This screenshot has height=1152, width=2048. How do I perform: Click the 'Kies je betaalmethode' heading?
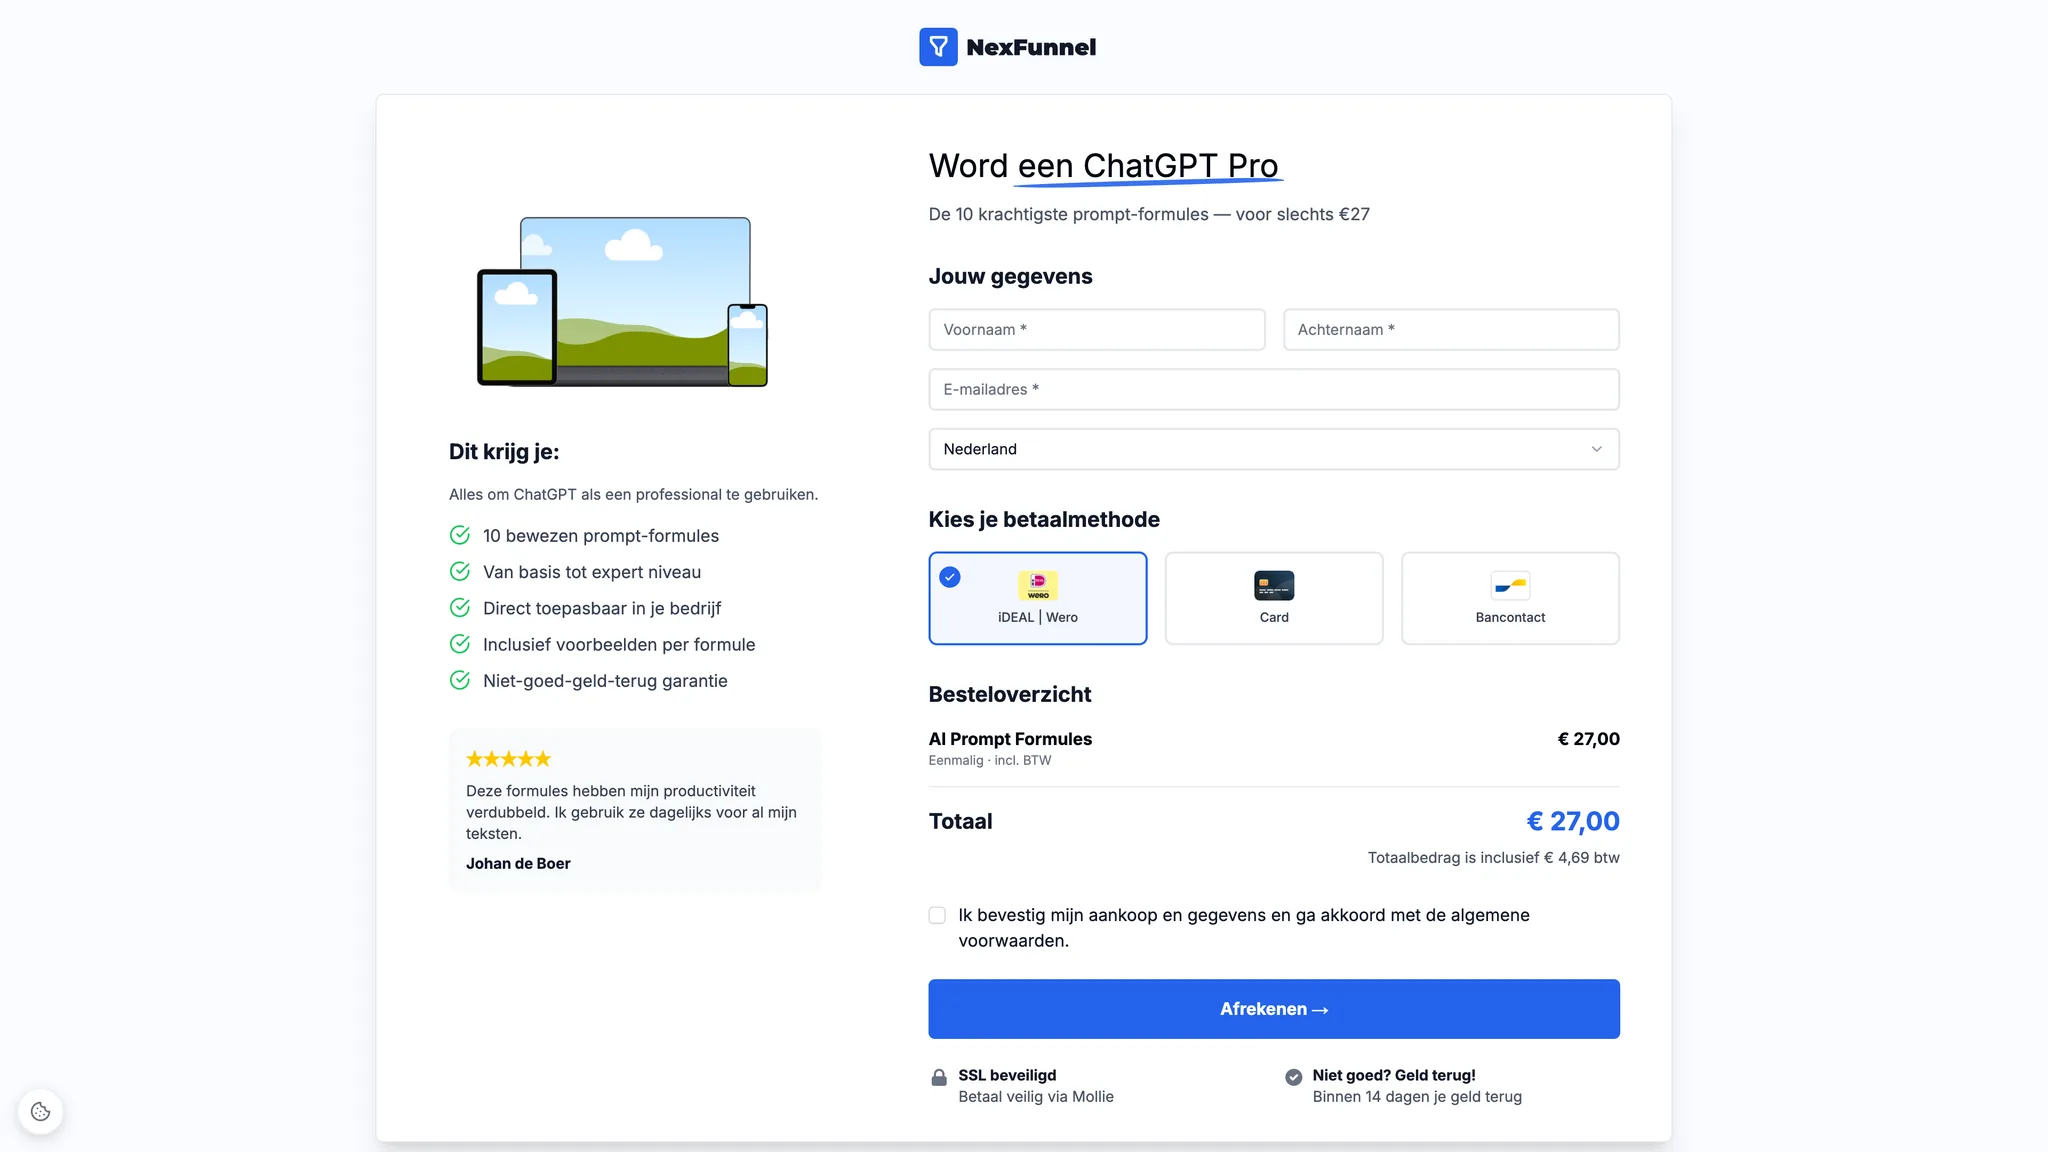(x=1044, y=519)
